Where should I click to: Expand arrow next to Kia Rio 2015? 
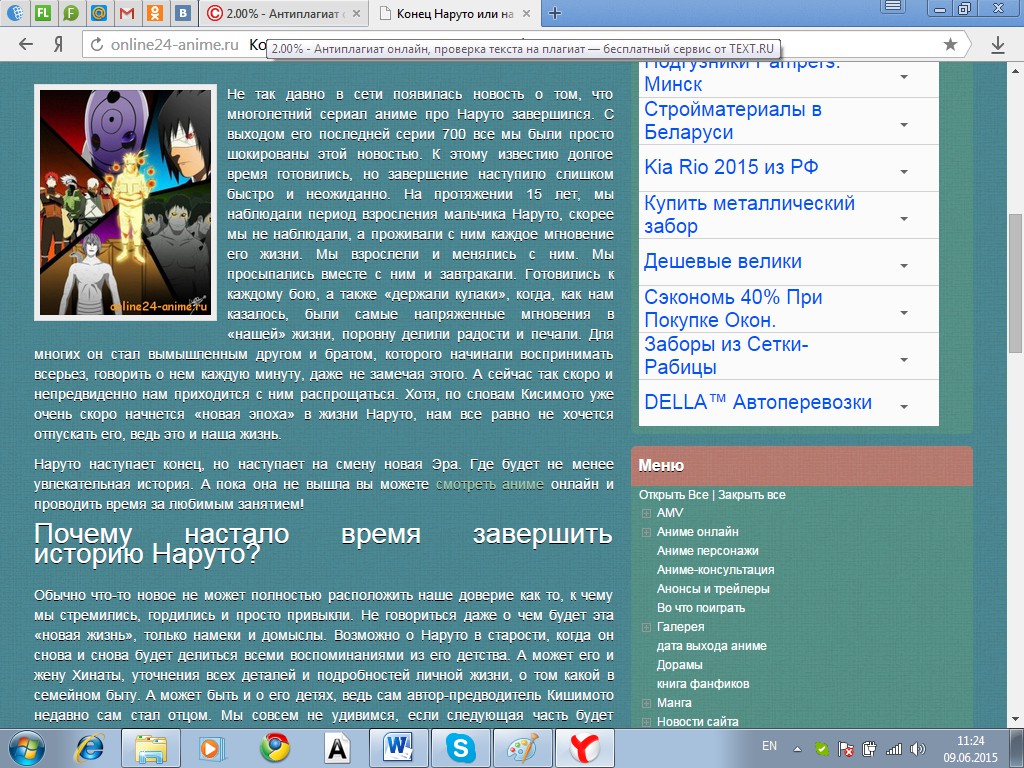[x=904, y=172]
